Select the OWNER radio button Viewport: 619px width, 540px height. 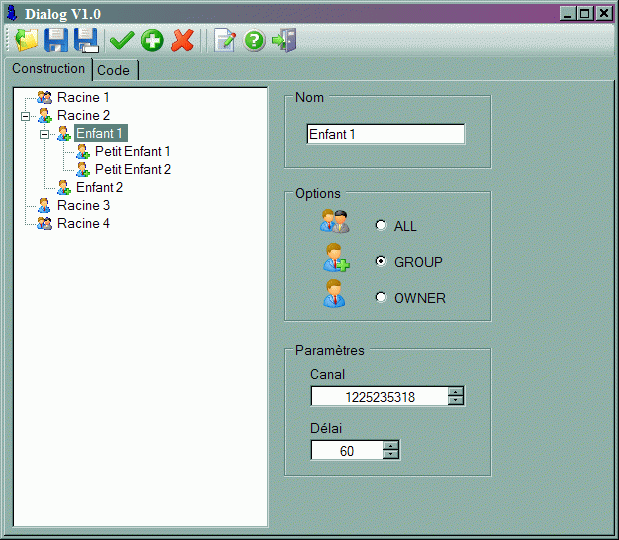[x=381, y=297]
